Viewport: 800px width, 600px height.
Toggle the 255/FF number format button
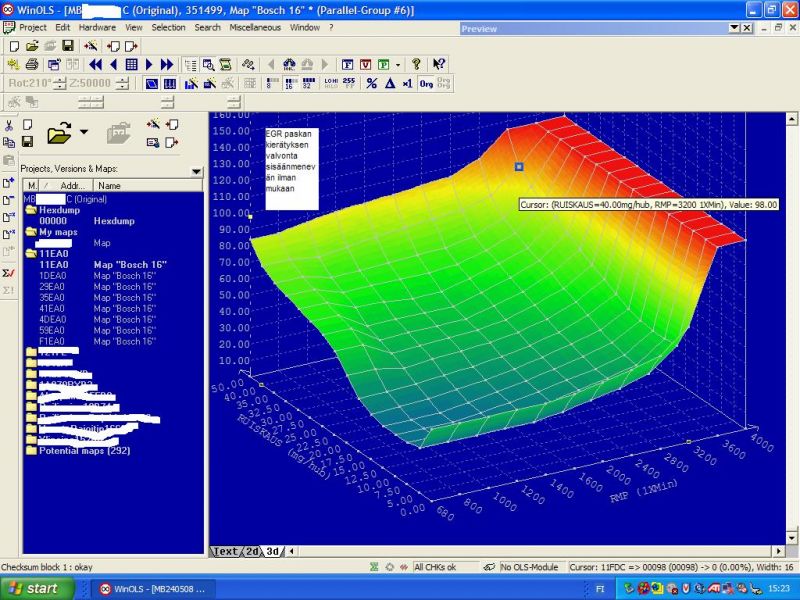tap(349, 83)
